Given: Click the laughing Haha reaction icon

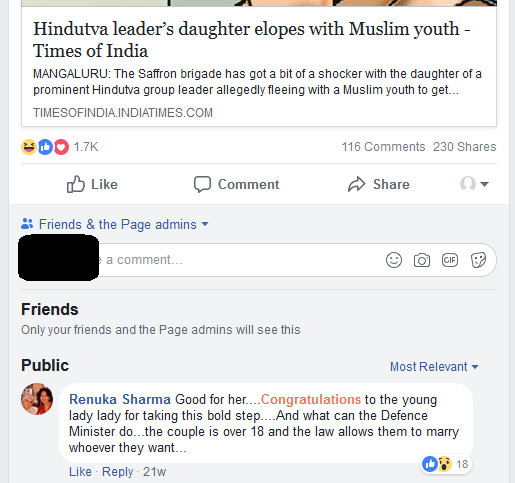Looking at the screenshot, I should [29, 147].
